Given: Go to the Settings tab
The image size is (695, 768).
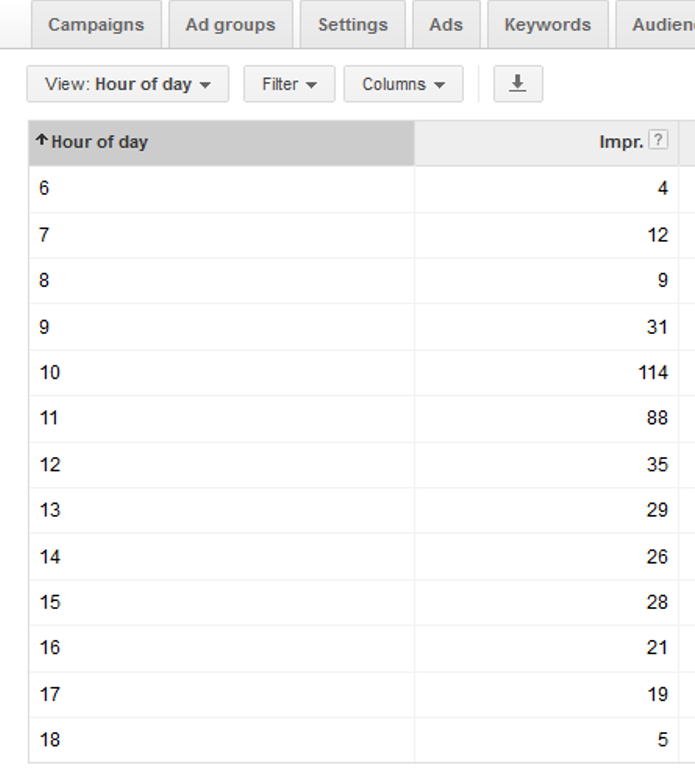Looking at the screenshot, I should point(353,24).
